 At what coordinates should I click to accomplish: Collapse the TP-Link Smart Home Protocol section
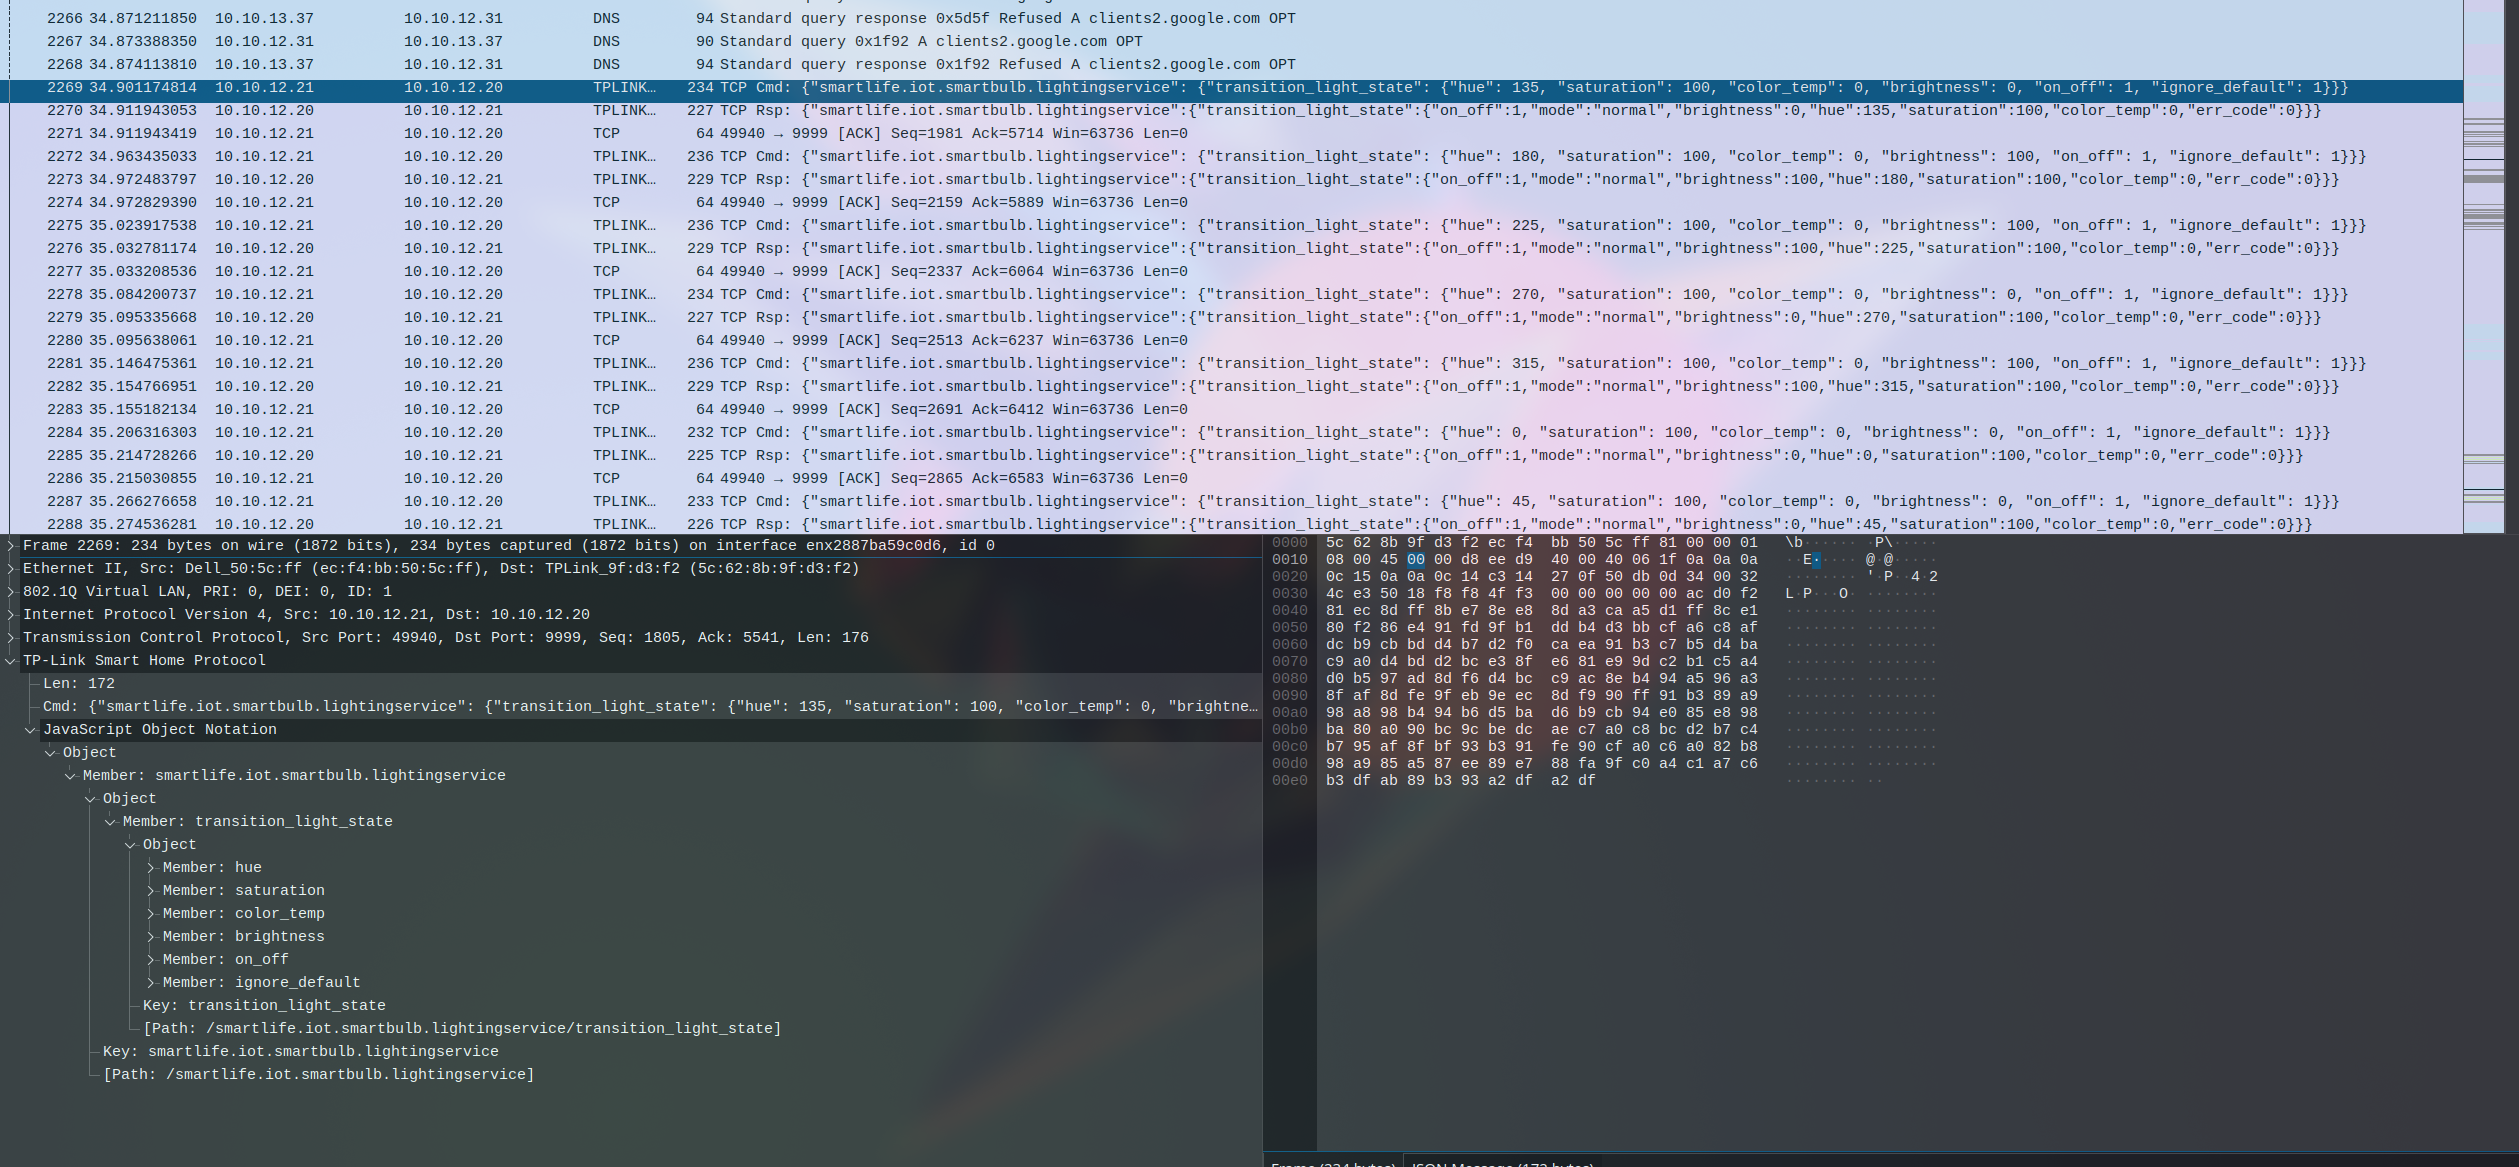coord(11,661)
